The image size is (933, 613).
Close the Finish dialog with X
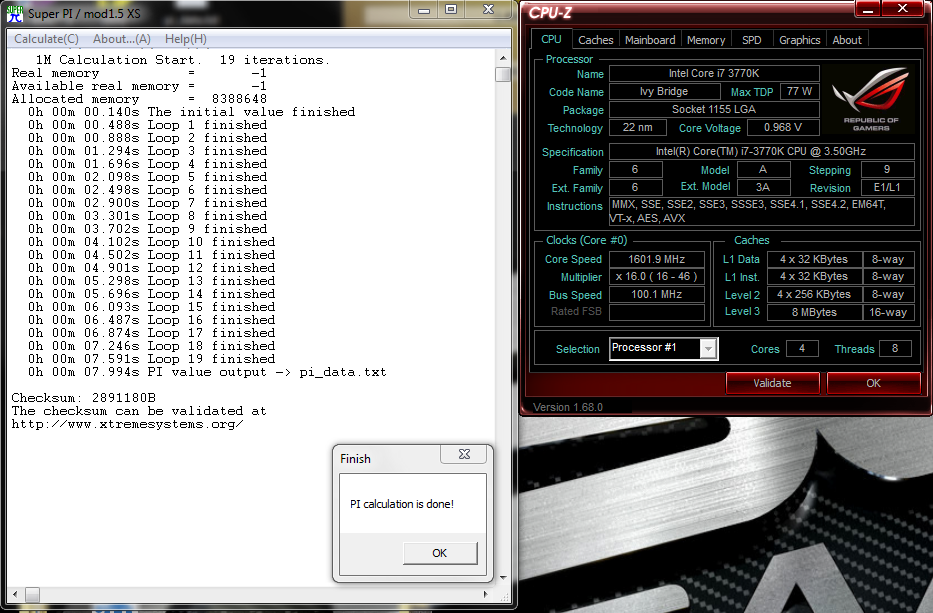coord(464,454)
